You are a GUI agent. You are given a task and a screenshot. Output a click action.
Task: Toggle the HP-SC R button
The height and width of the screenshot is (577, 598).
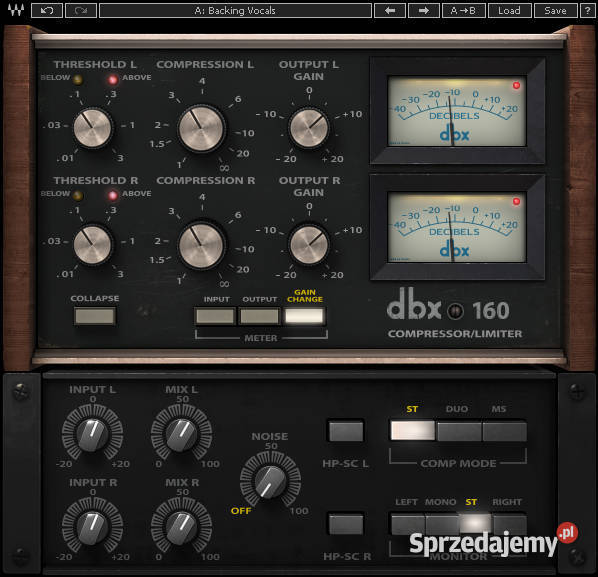coord(346,524)
